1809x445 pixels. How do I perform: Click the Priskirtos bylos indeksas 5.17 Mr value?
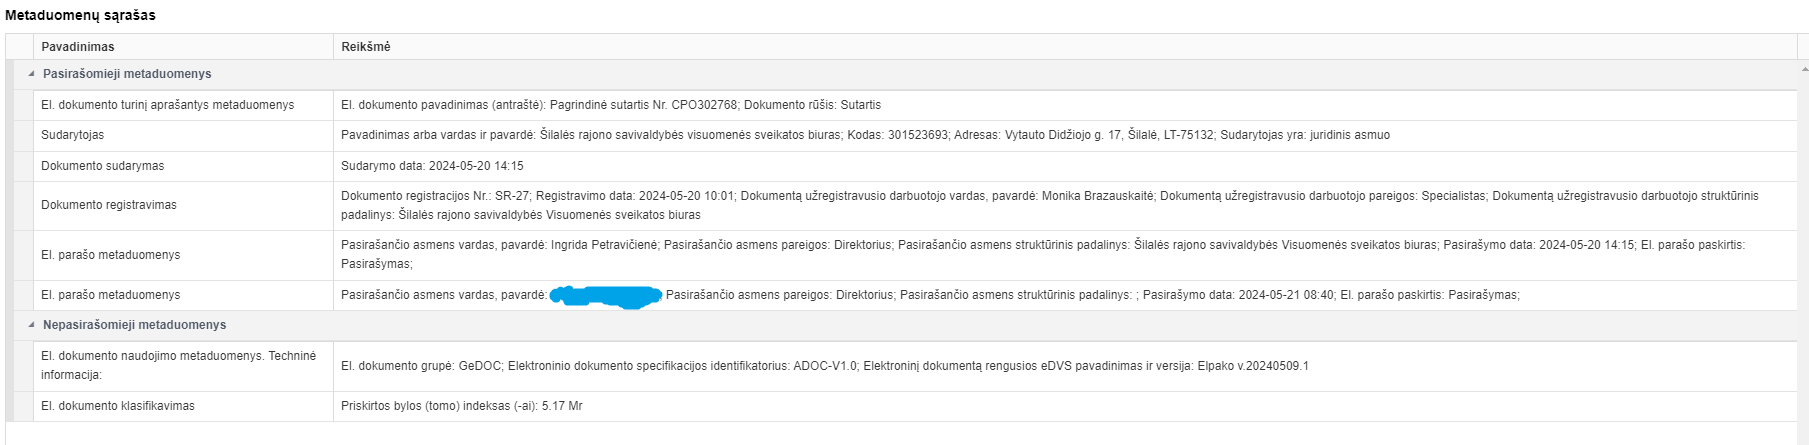(462, 406)
